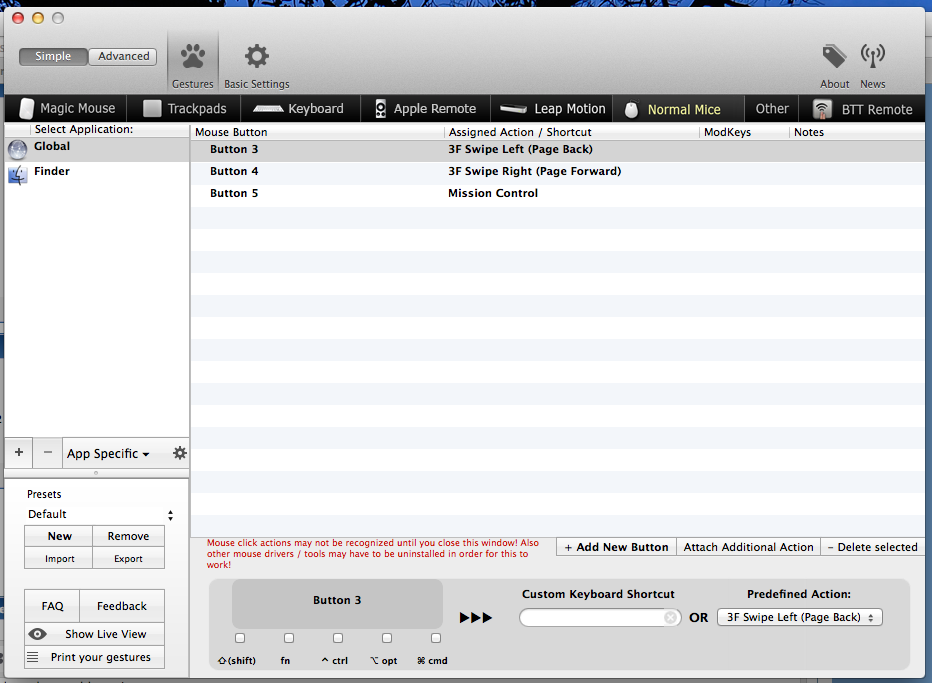The width and height of the screenshot is (932, 683).
Task: Click the large Button 3 recorder box
Action: pyautogui.click(x=337, y=604)
